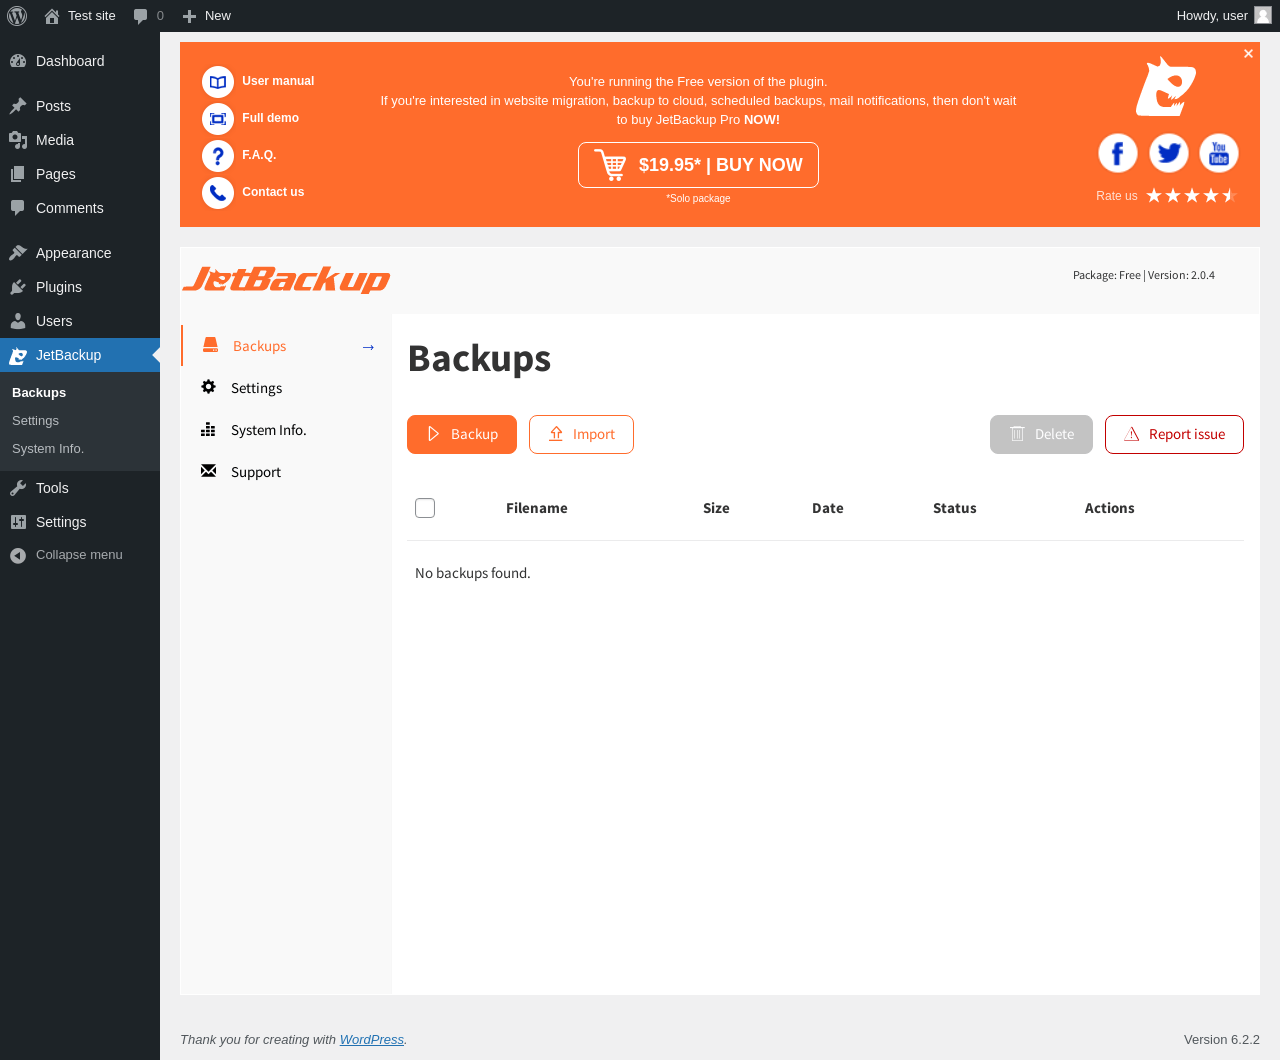Viewport: 1280px width, 1060px height.
Task: Click the Status column header
Action: click(x=955, y=508)
